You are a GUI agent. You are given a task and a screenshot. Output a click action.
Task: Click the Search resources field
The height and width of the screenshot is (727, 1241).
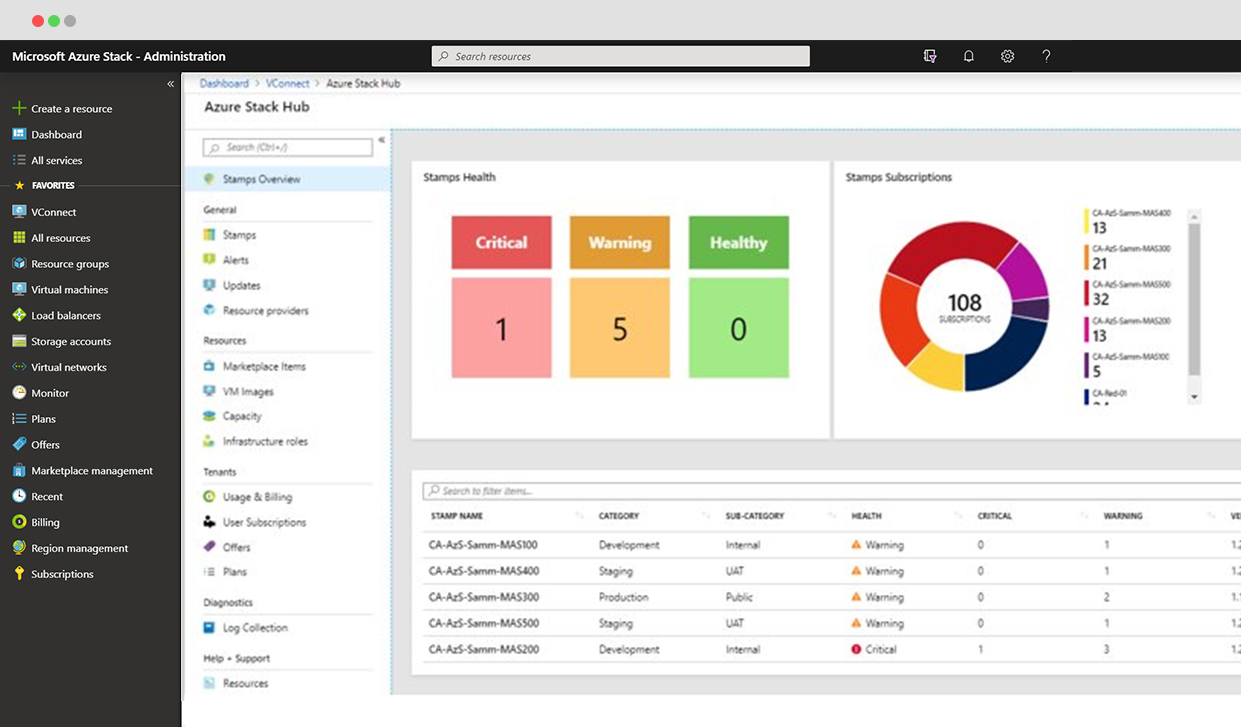[x=621, y=56]
